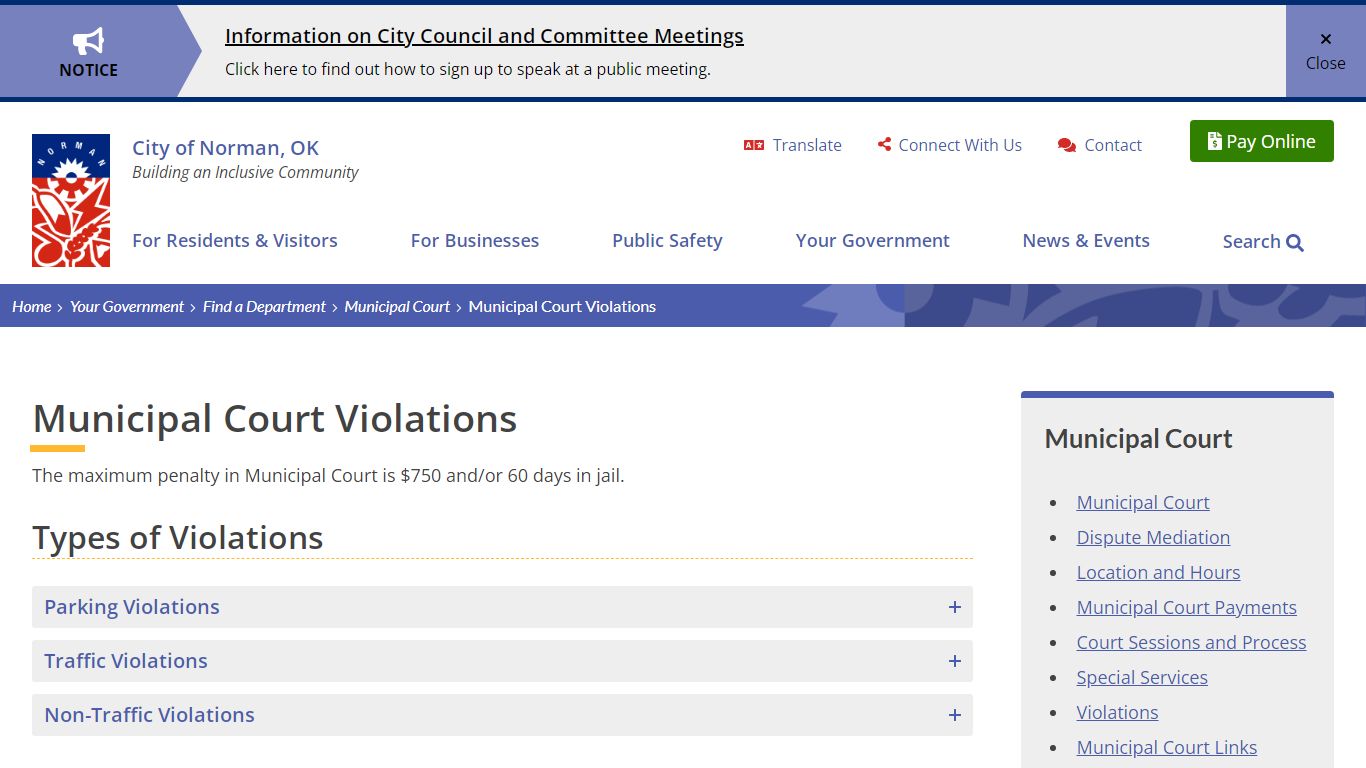Click the Pay Online button
The image size is (1366, 768).
point(1262,141)
